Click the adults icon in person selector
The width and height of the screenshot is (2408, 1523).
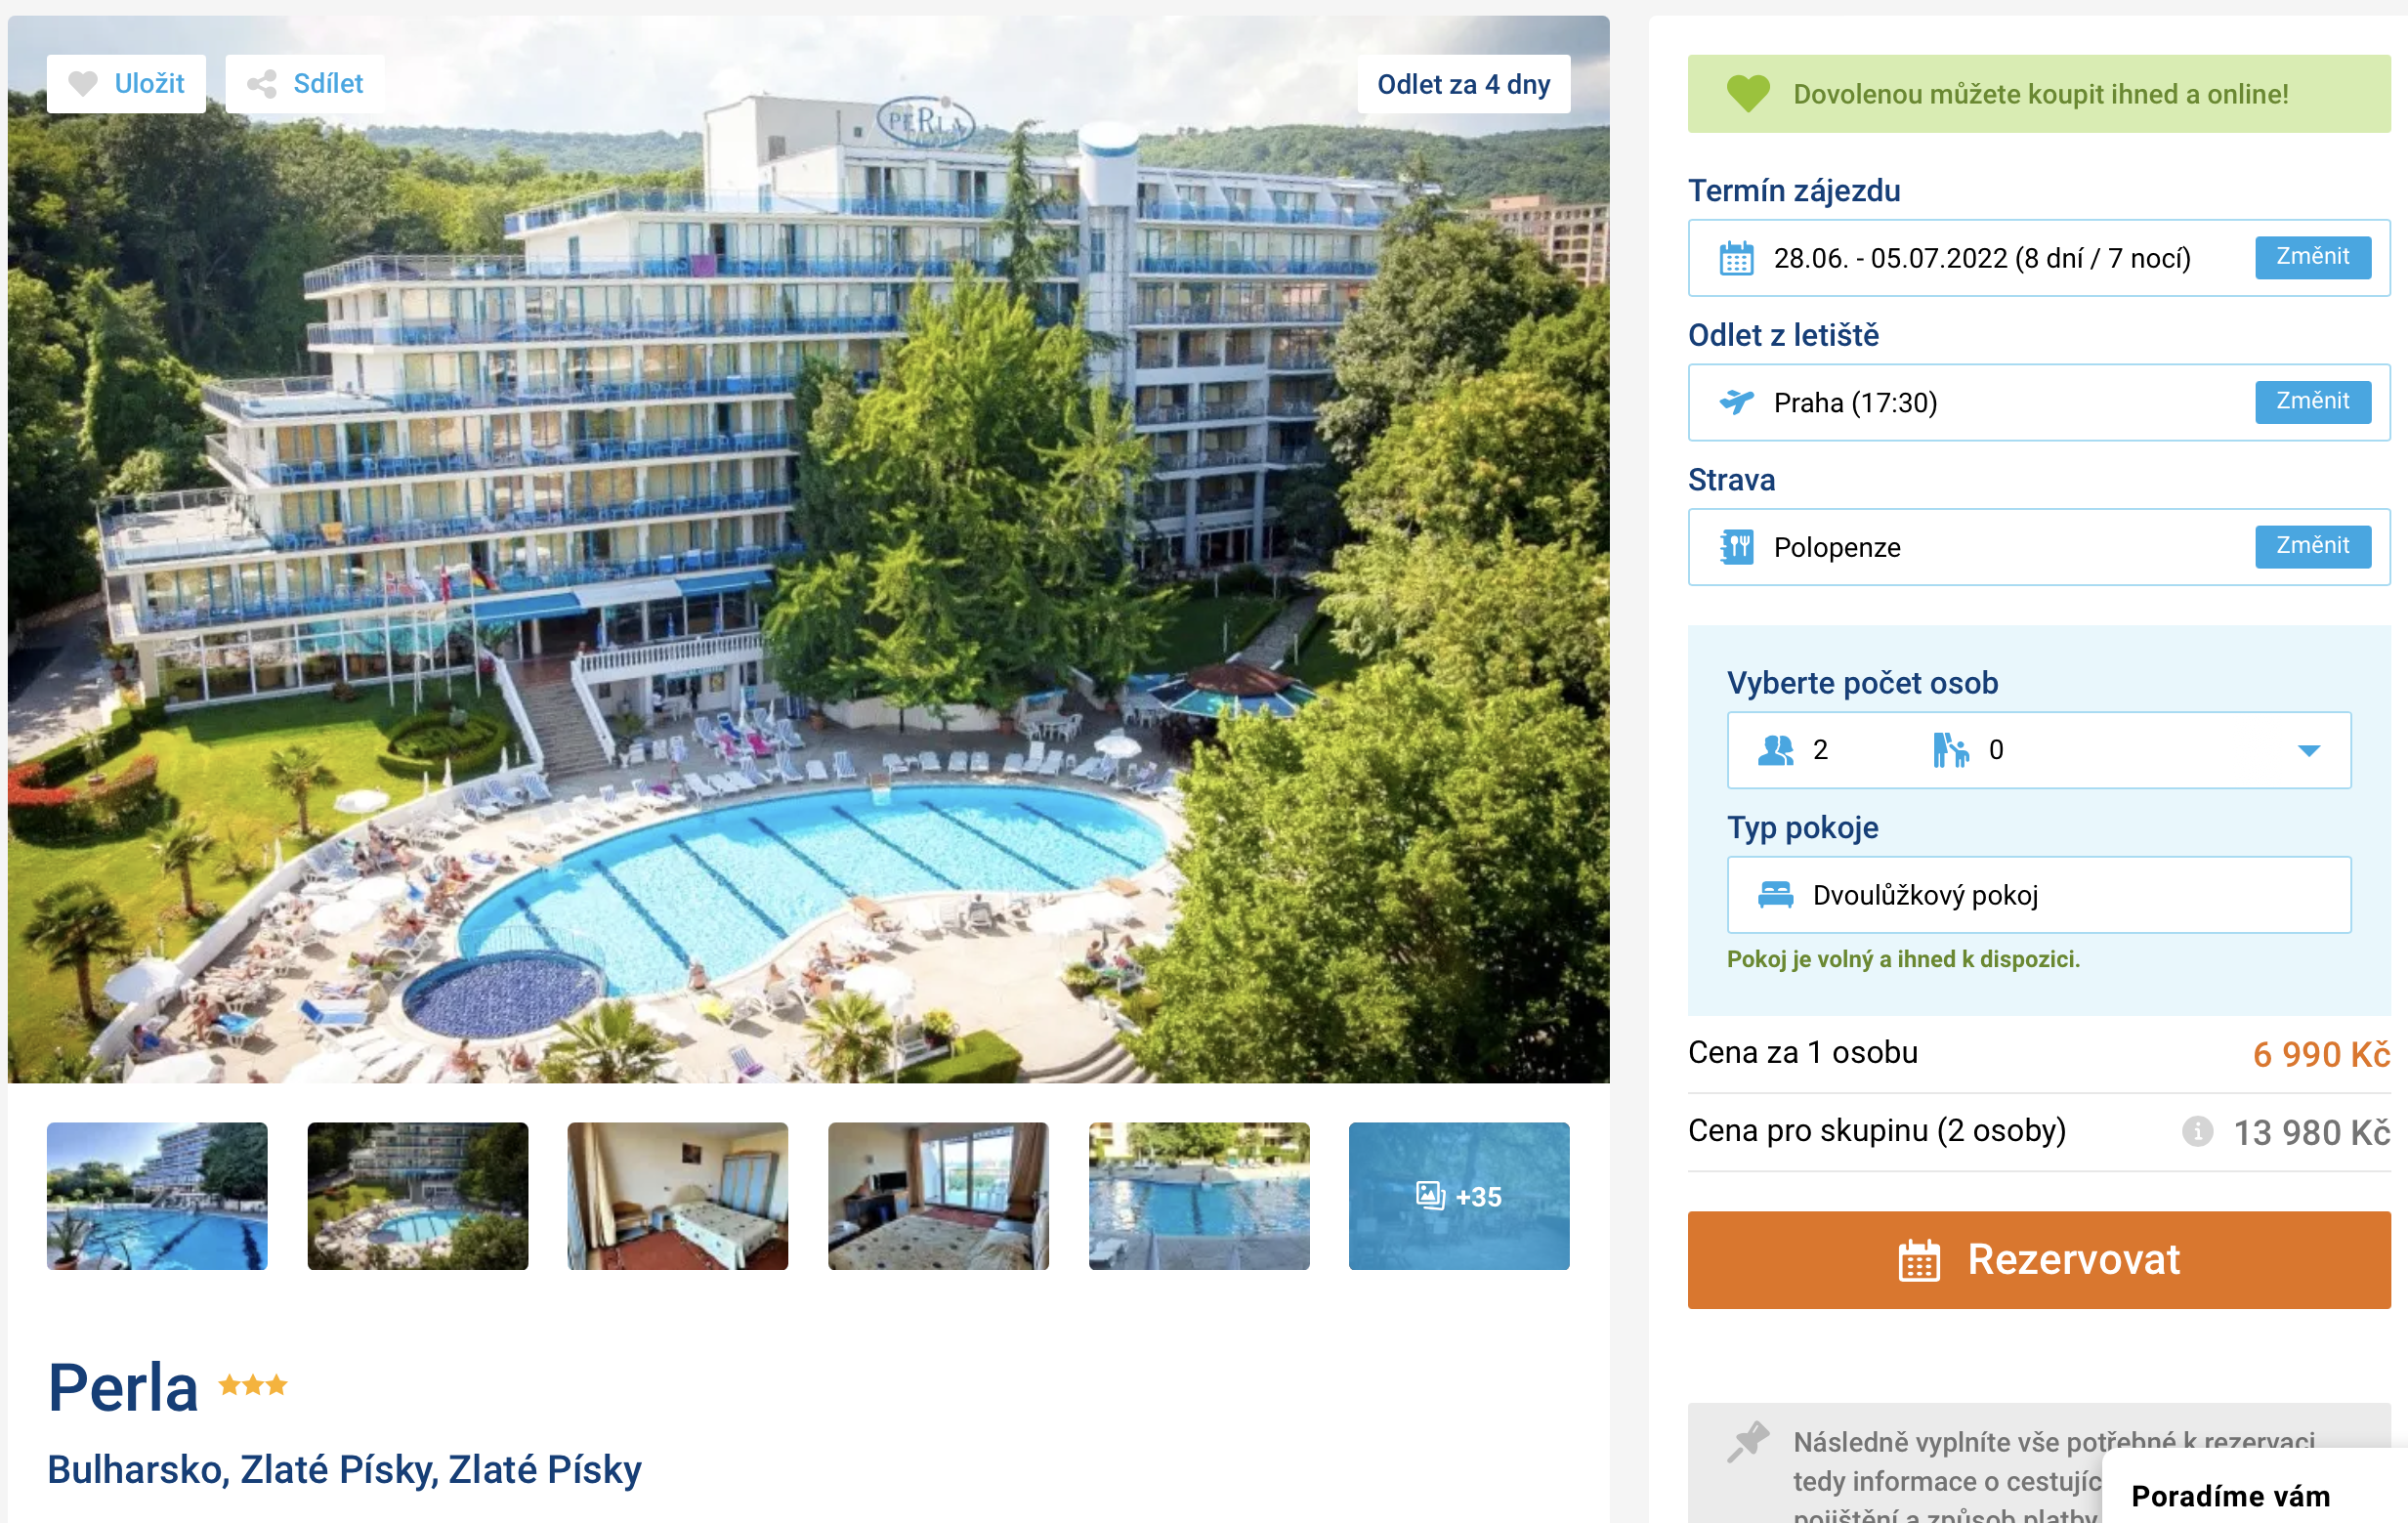[x=1775, y=750]
